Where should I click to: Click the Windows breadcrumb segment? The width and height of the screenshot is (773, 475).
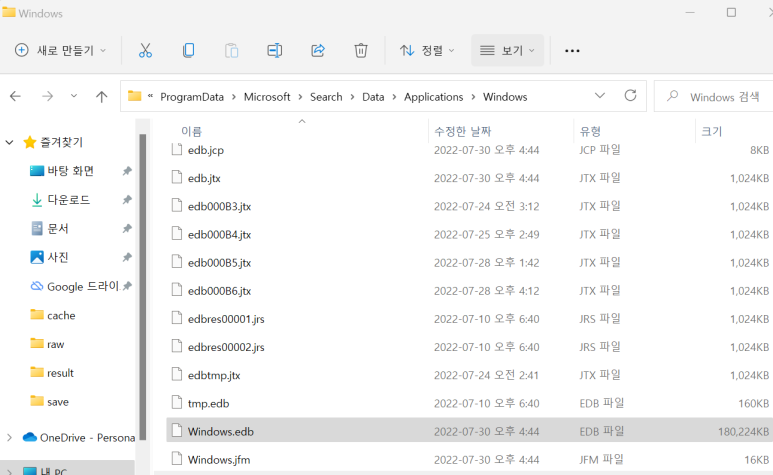(505, 97)
